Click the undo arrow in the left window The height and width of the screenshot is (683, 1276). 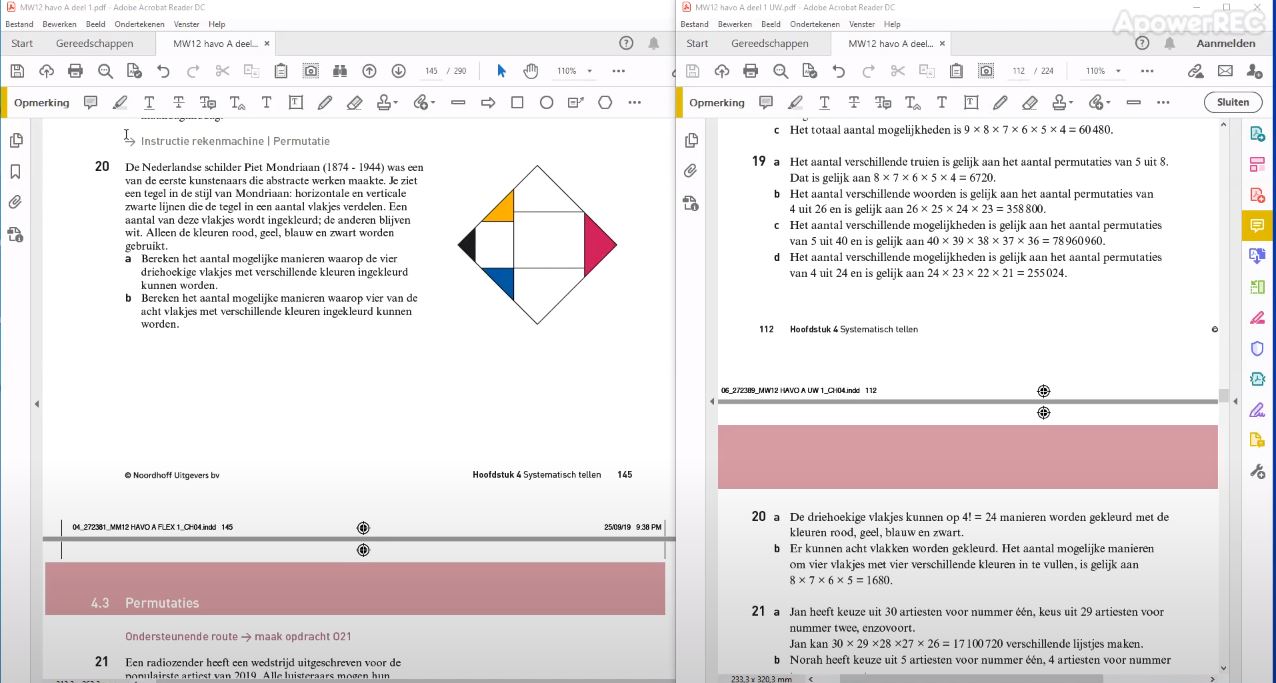tap(163, 71)
